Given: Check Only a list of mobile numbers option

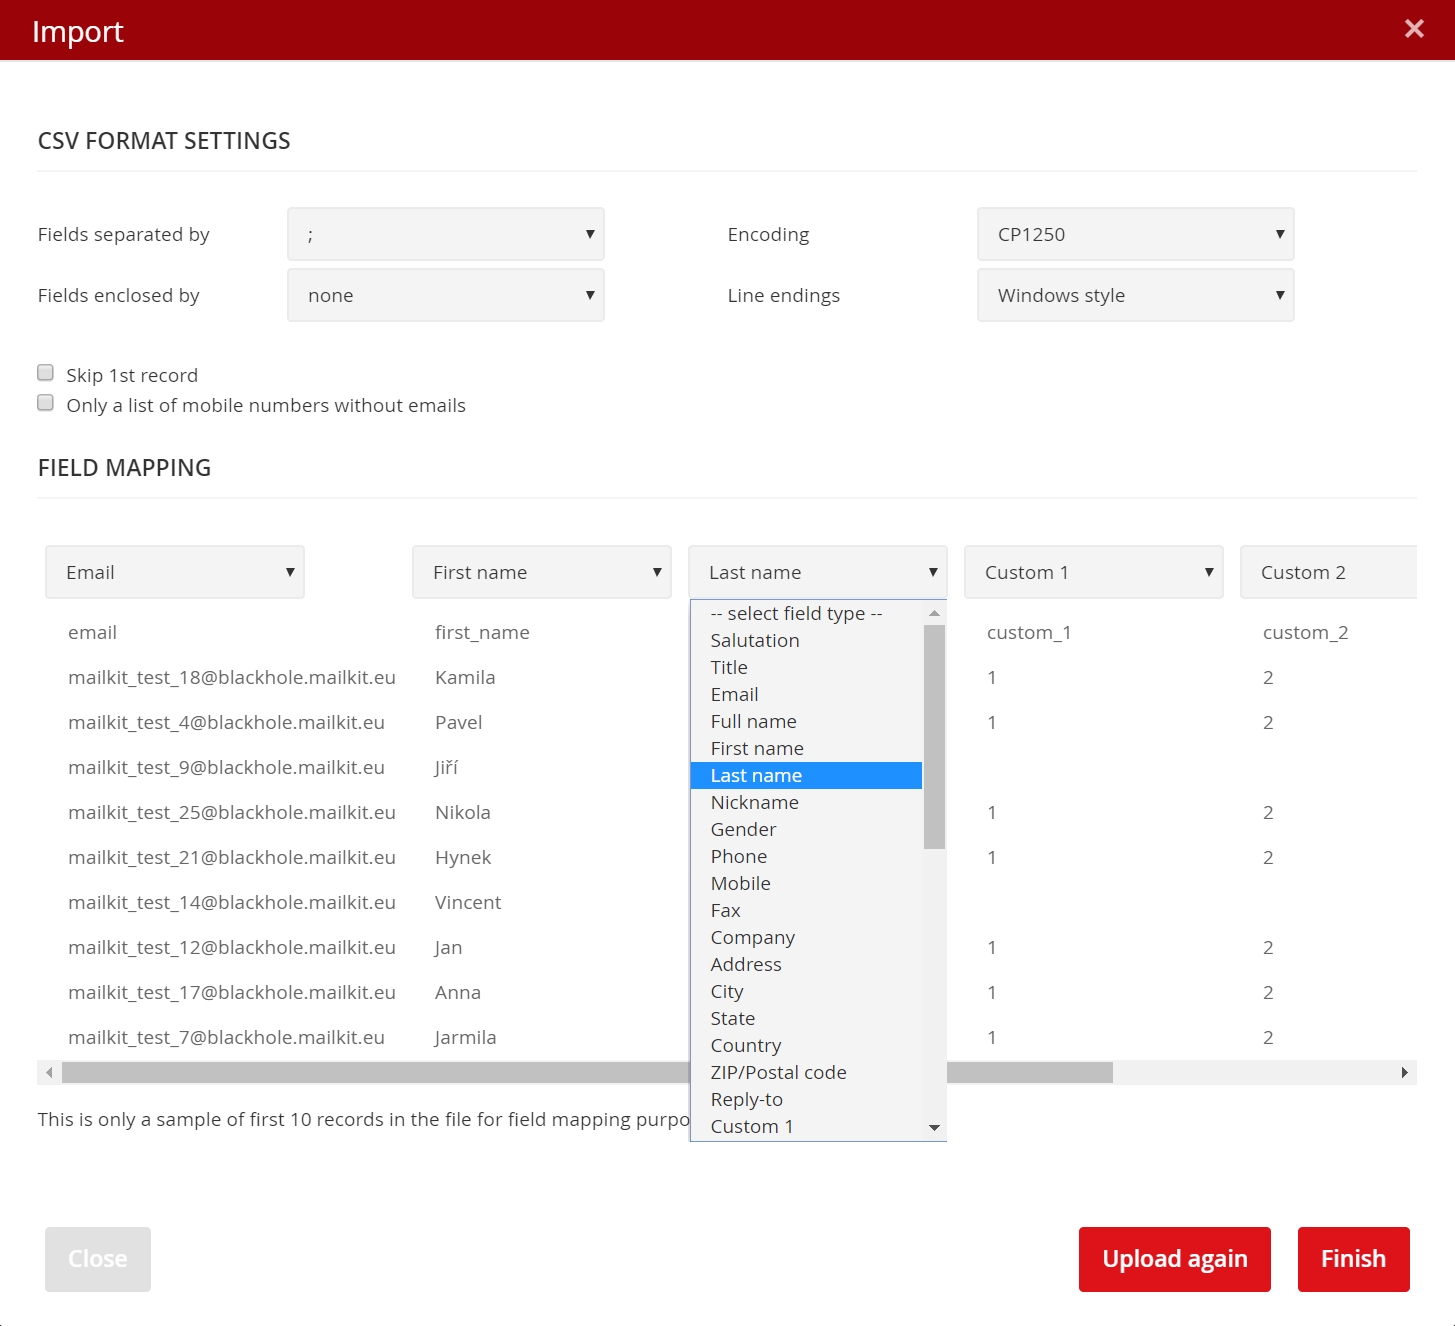Looking at the screenshot, I should [46, 403].
